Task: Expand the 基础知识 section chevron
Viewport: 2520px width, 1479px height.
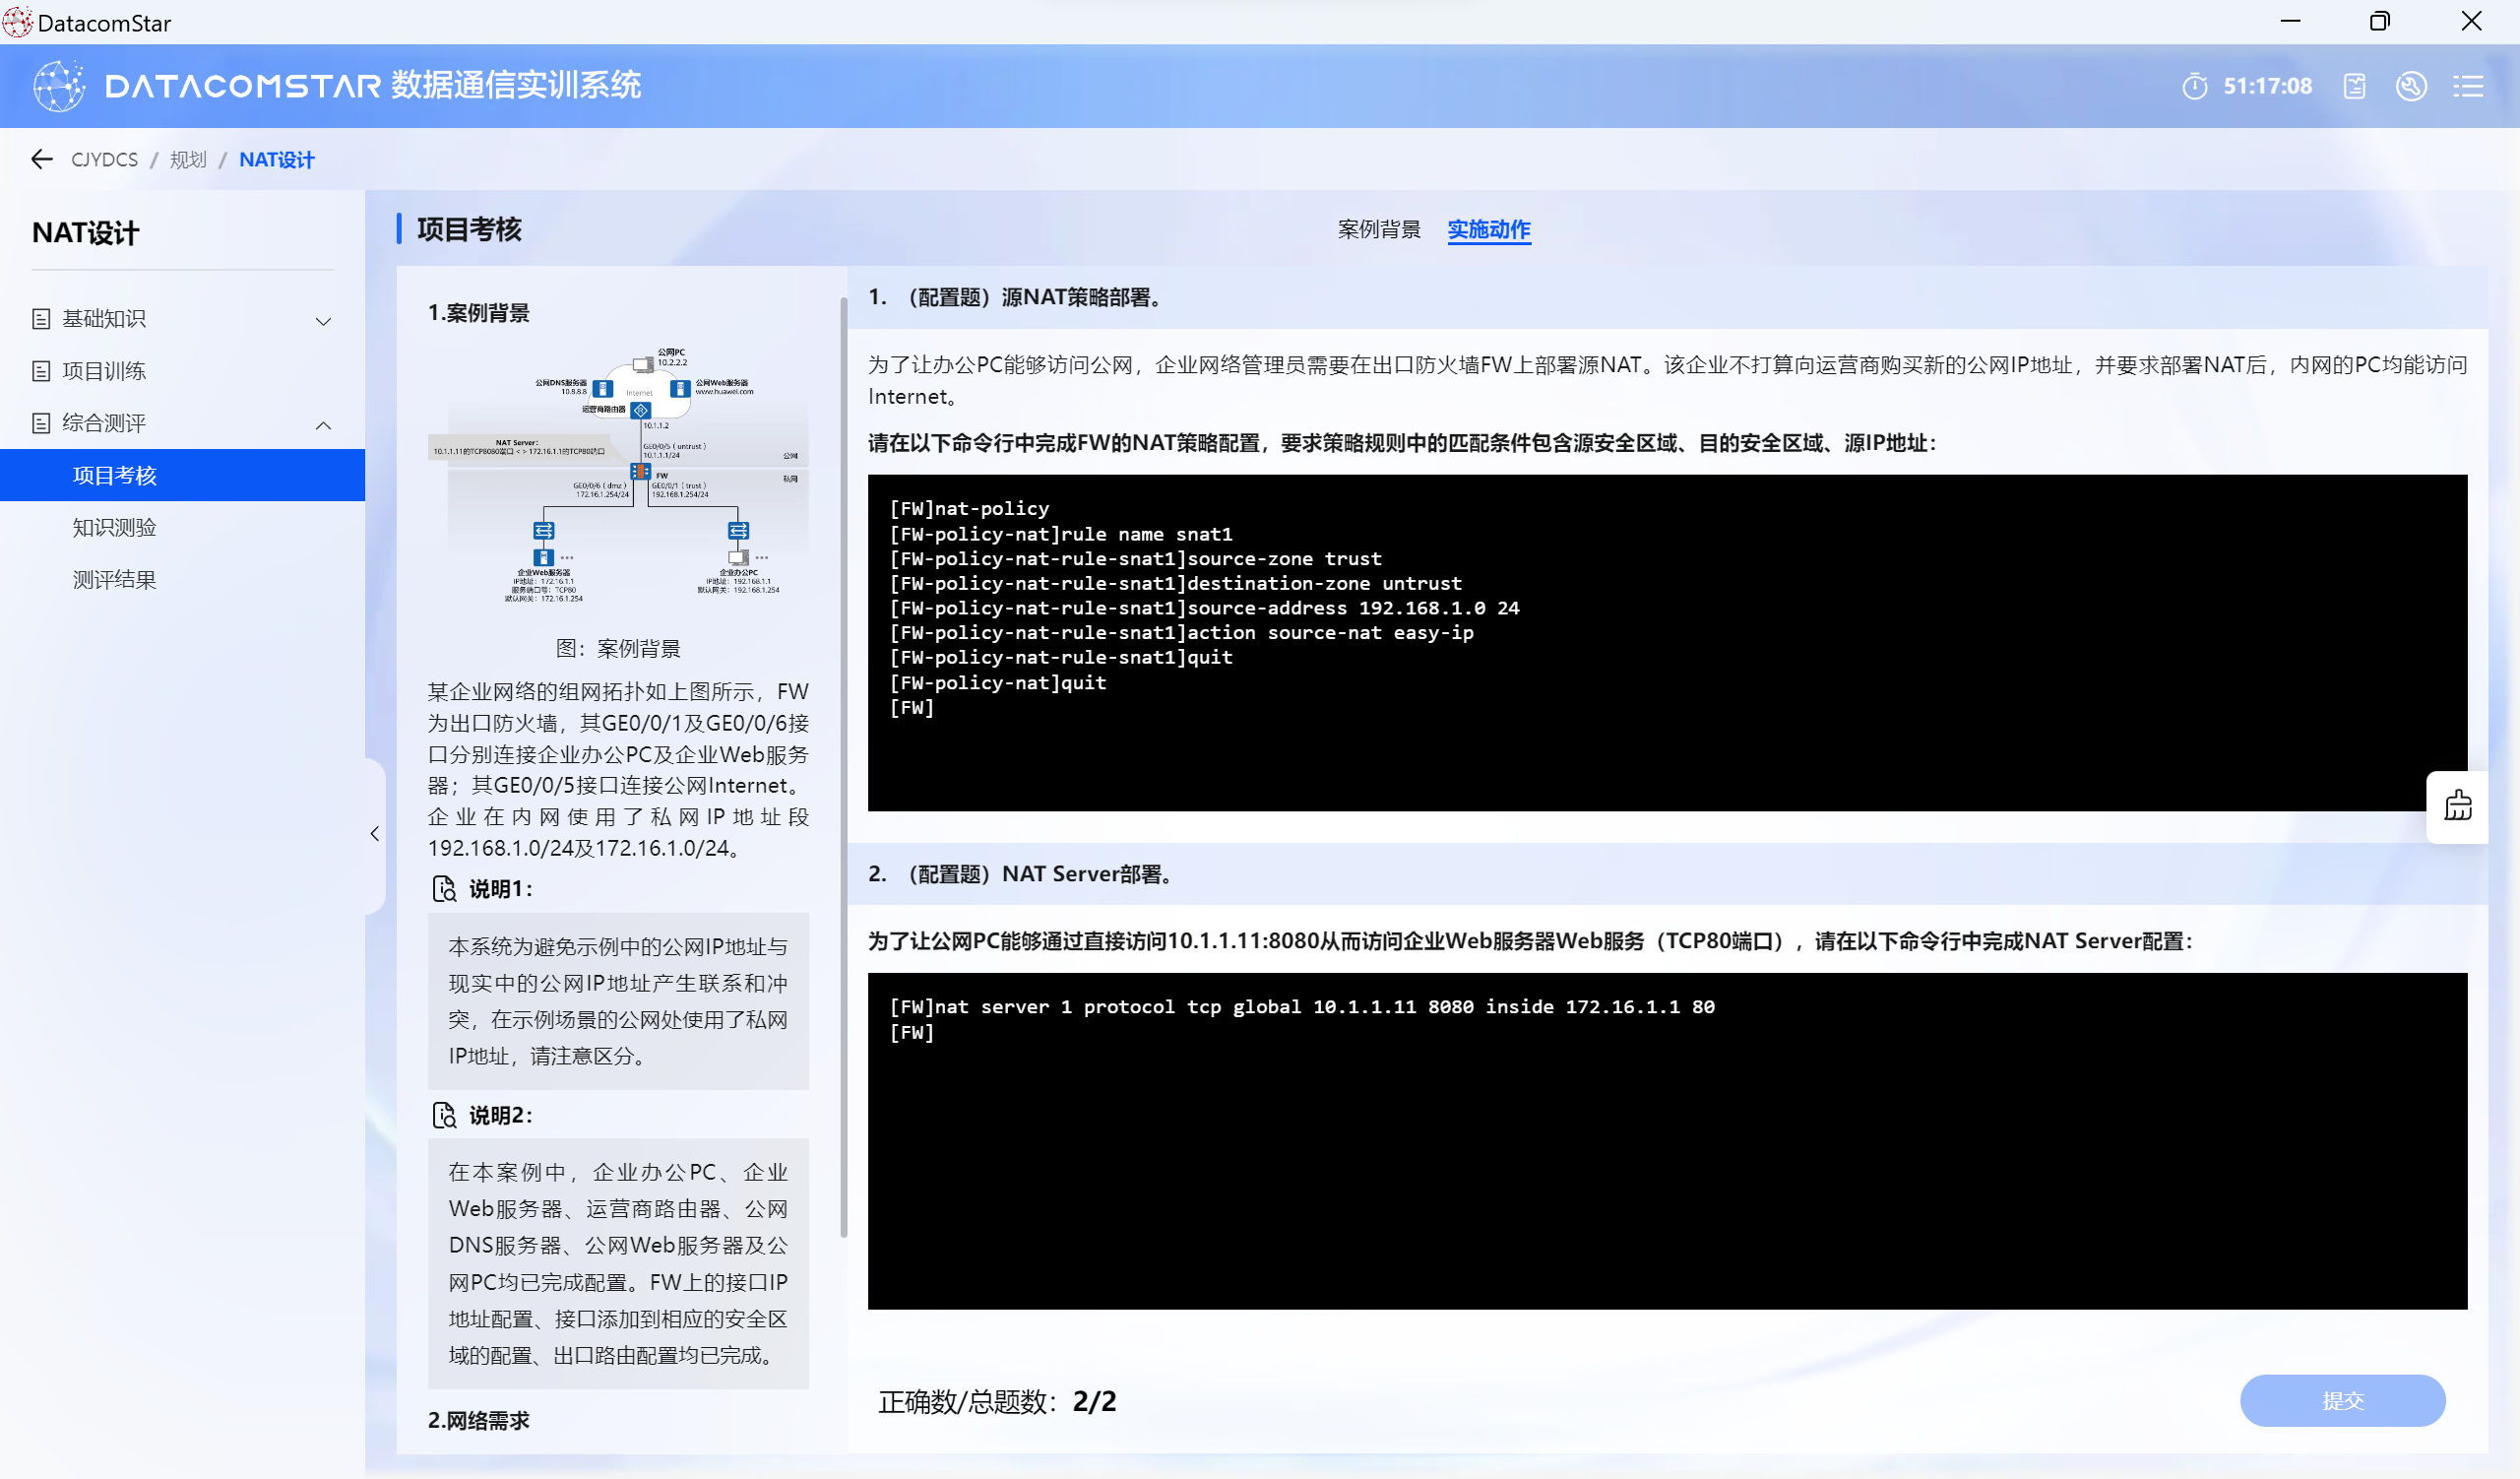Action: 323,321
